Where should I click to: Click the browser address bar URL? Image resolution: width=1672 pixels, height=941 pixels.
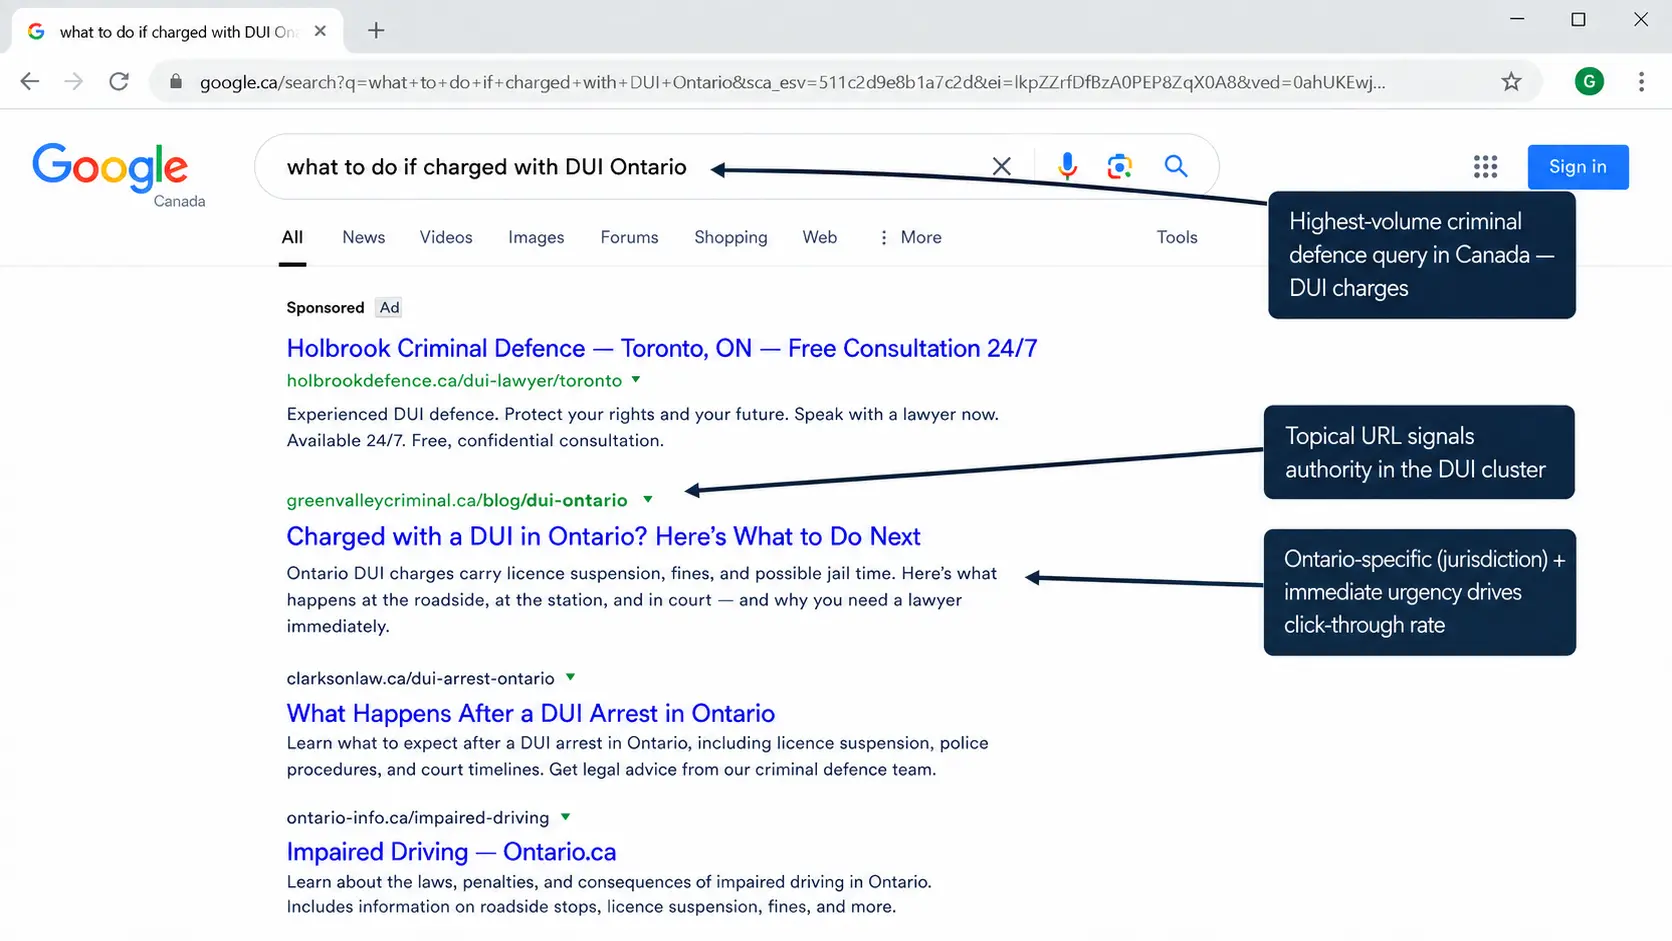point(792,82)
